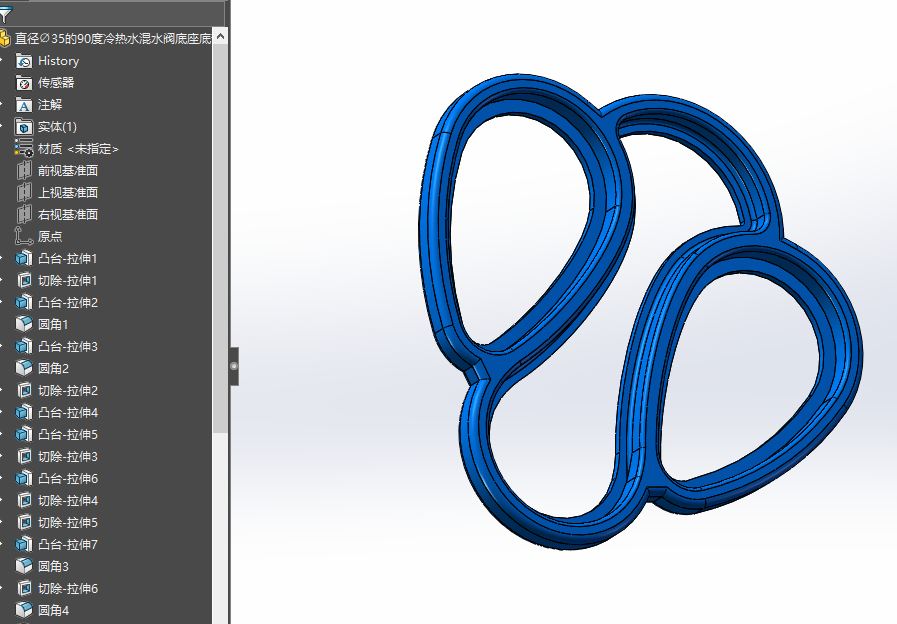Click the 材质 <未指定> material icon
This screenshot has height=624, width=897.
(23, 149)
